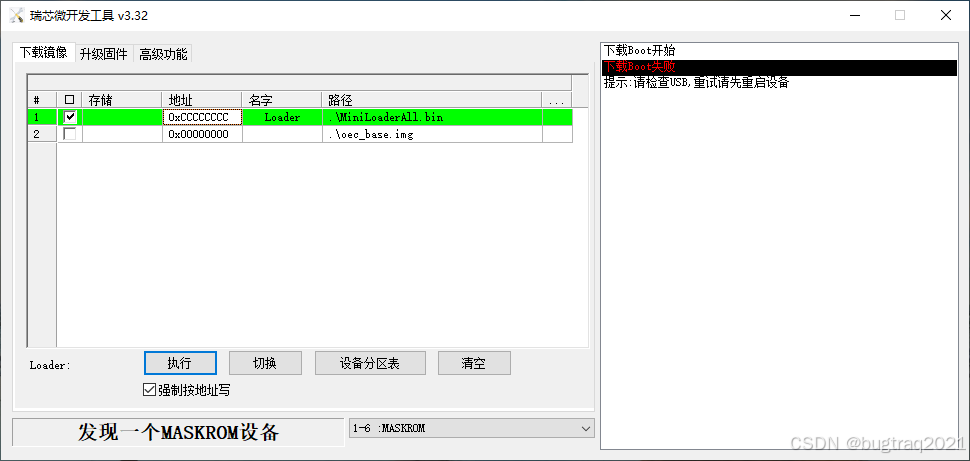Open the 升级固件 tab
Image resolution: width=970 pixels, height=461 pixels.
(103, 54)
